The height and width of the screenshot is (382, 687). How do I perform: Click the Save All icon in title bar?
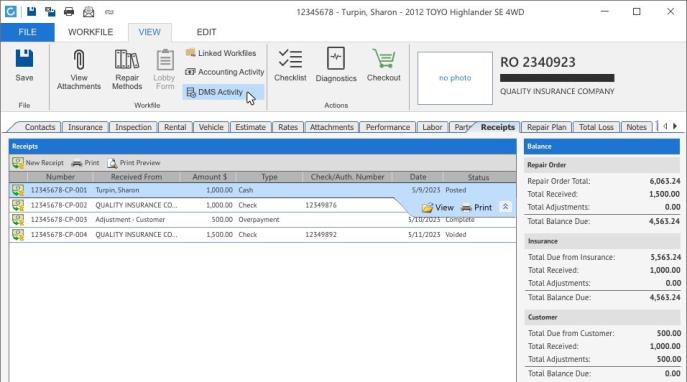(x=50, y=11)
